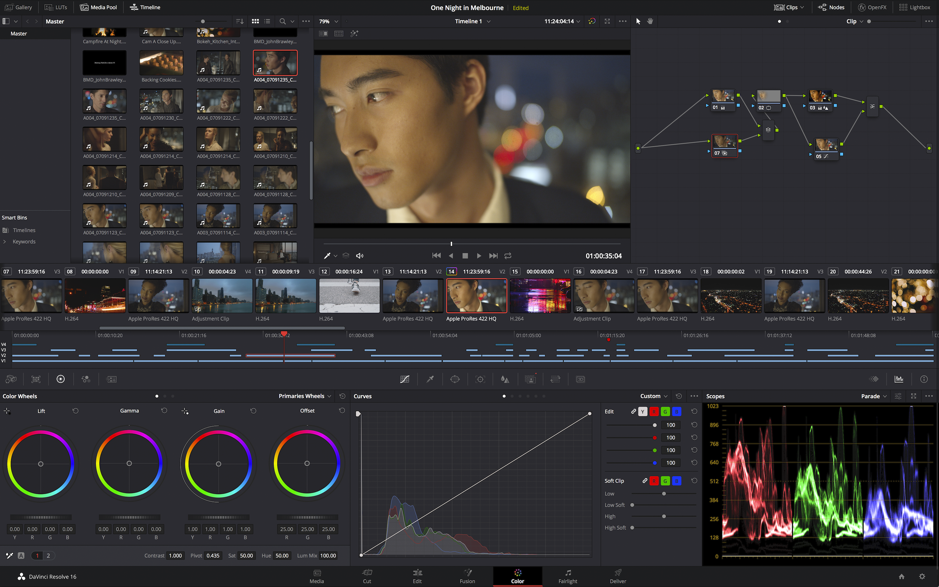Open the Lightbox view

click(x=919, y=7)
